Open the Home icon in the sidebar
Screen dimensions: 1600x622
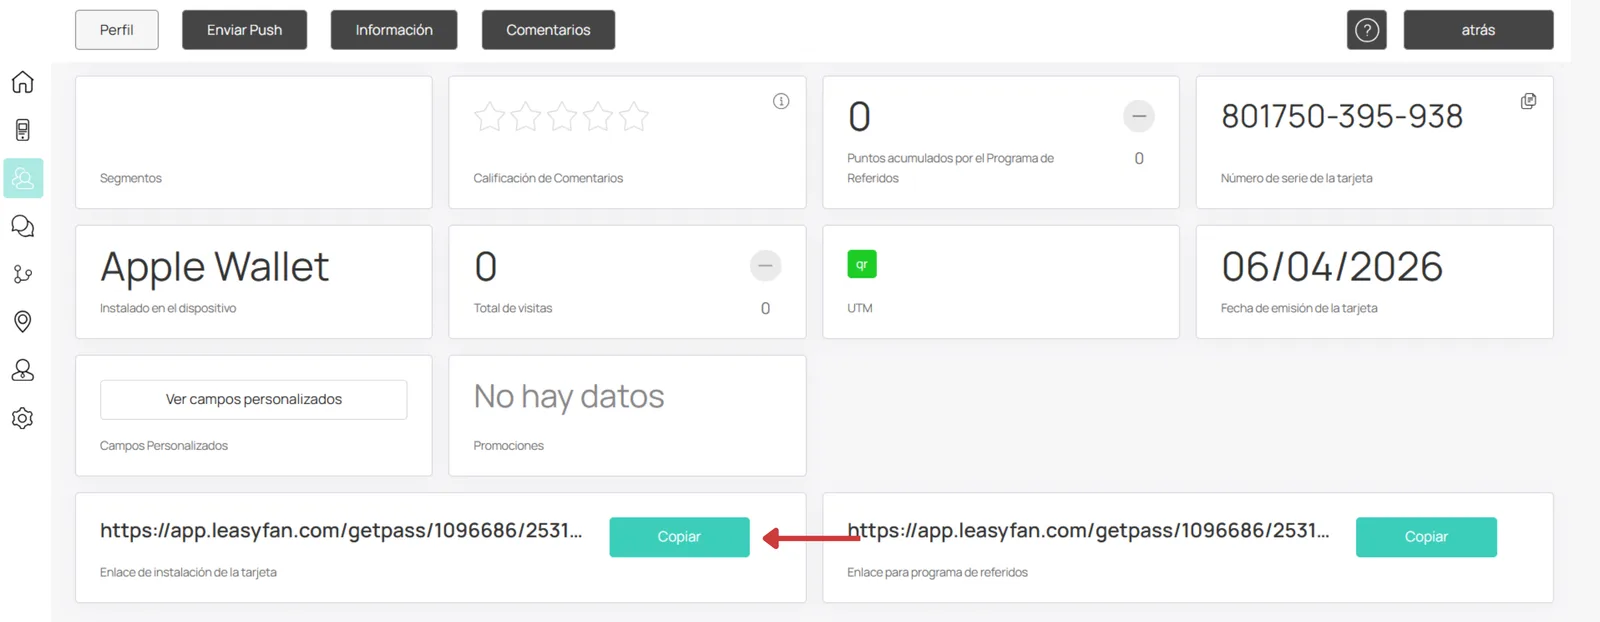tap(22, 82)
